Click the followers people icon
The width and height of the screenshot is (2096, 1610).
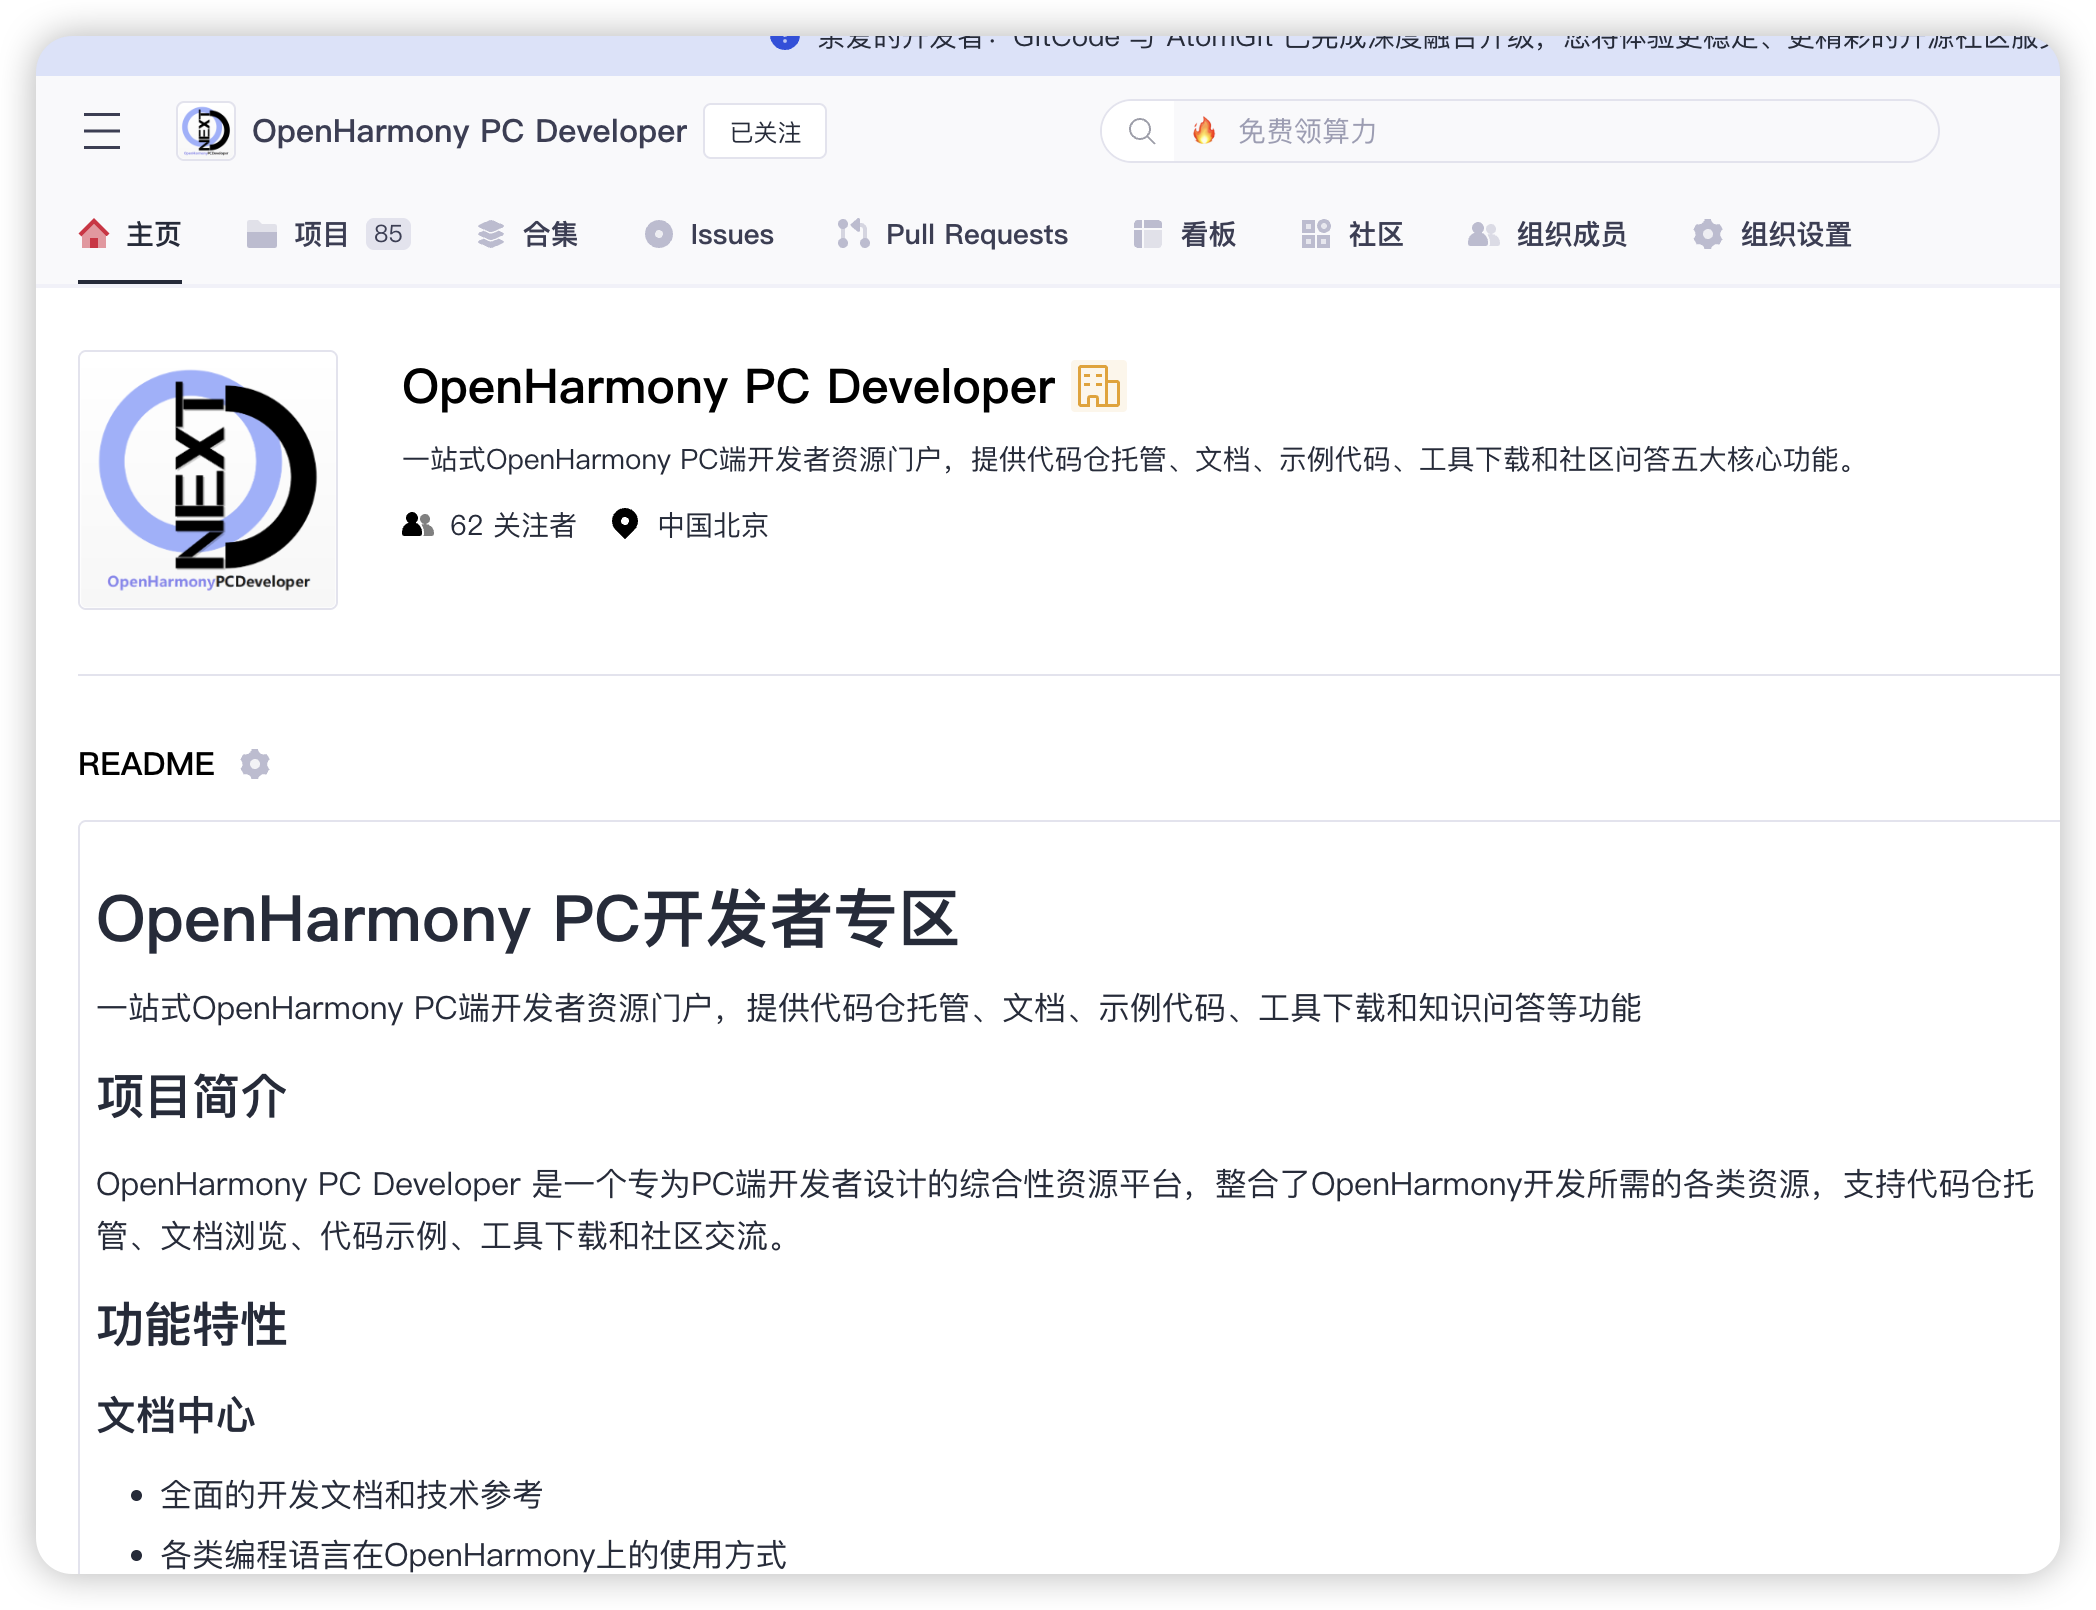418,524
